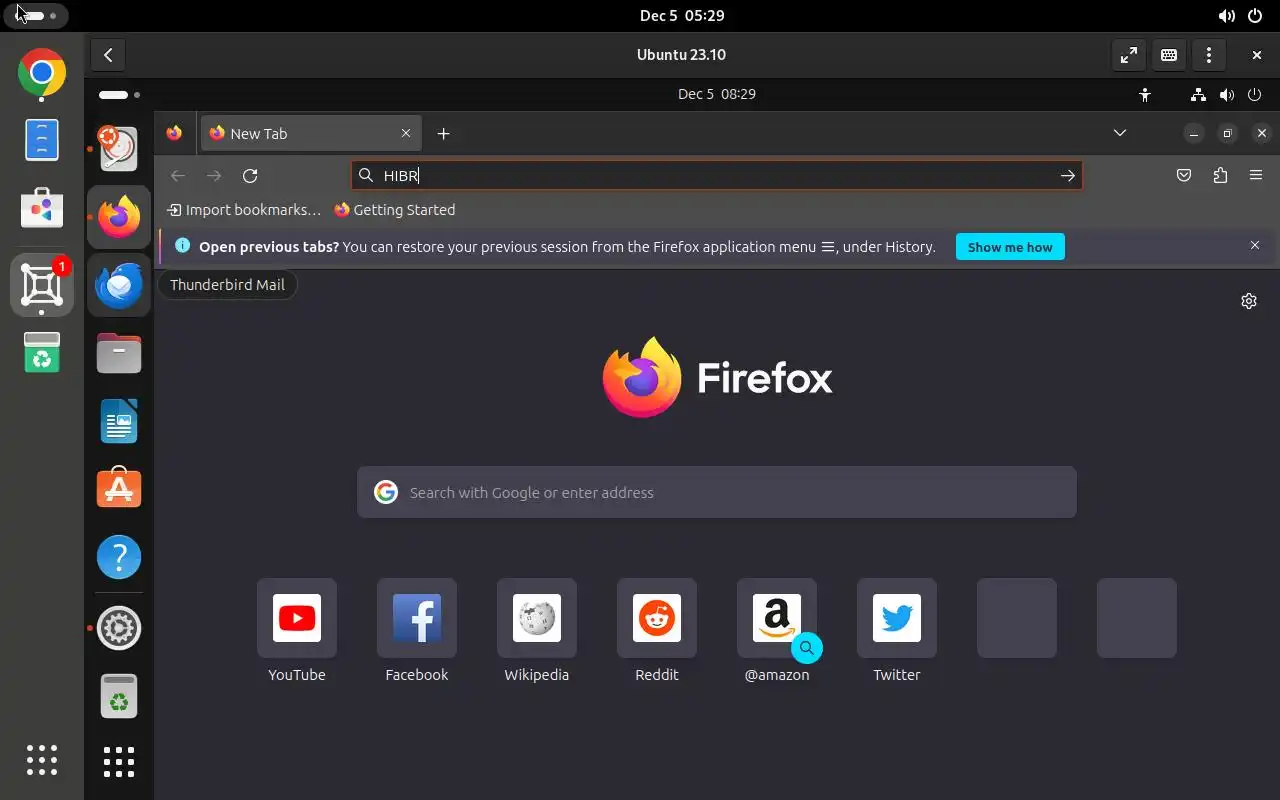Image resolution: width=1280 pixels, height=800 pixels.
Task: Open the power menu in Ubuntu top bar
Action: 1255,95
